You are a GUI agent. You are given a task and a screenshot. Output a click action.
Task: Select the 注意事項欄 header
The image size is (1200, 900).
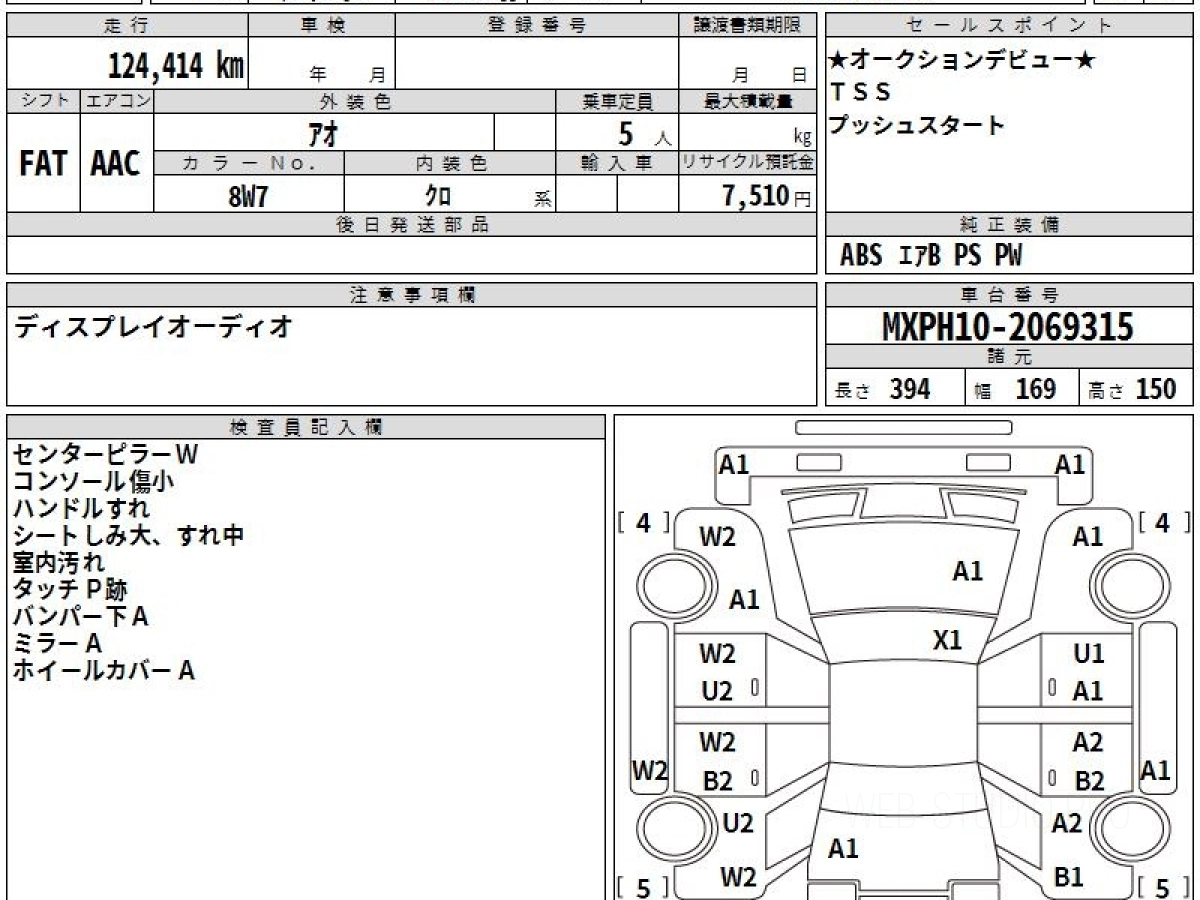[411, 295]
